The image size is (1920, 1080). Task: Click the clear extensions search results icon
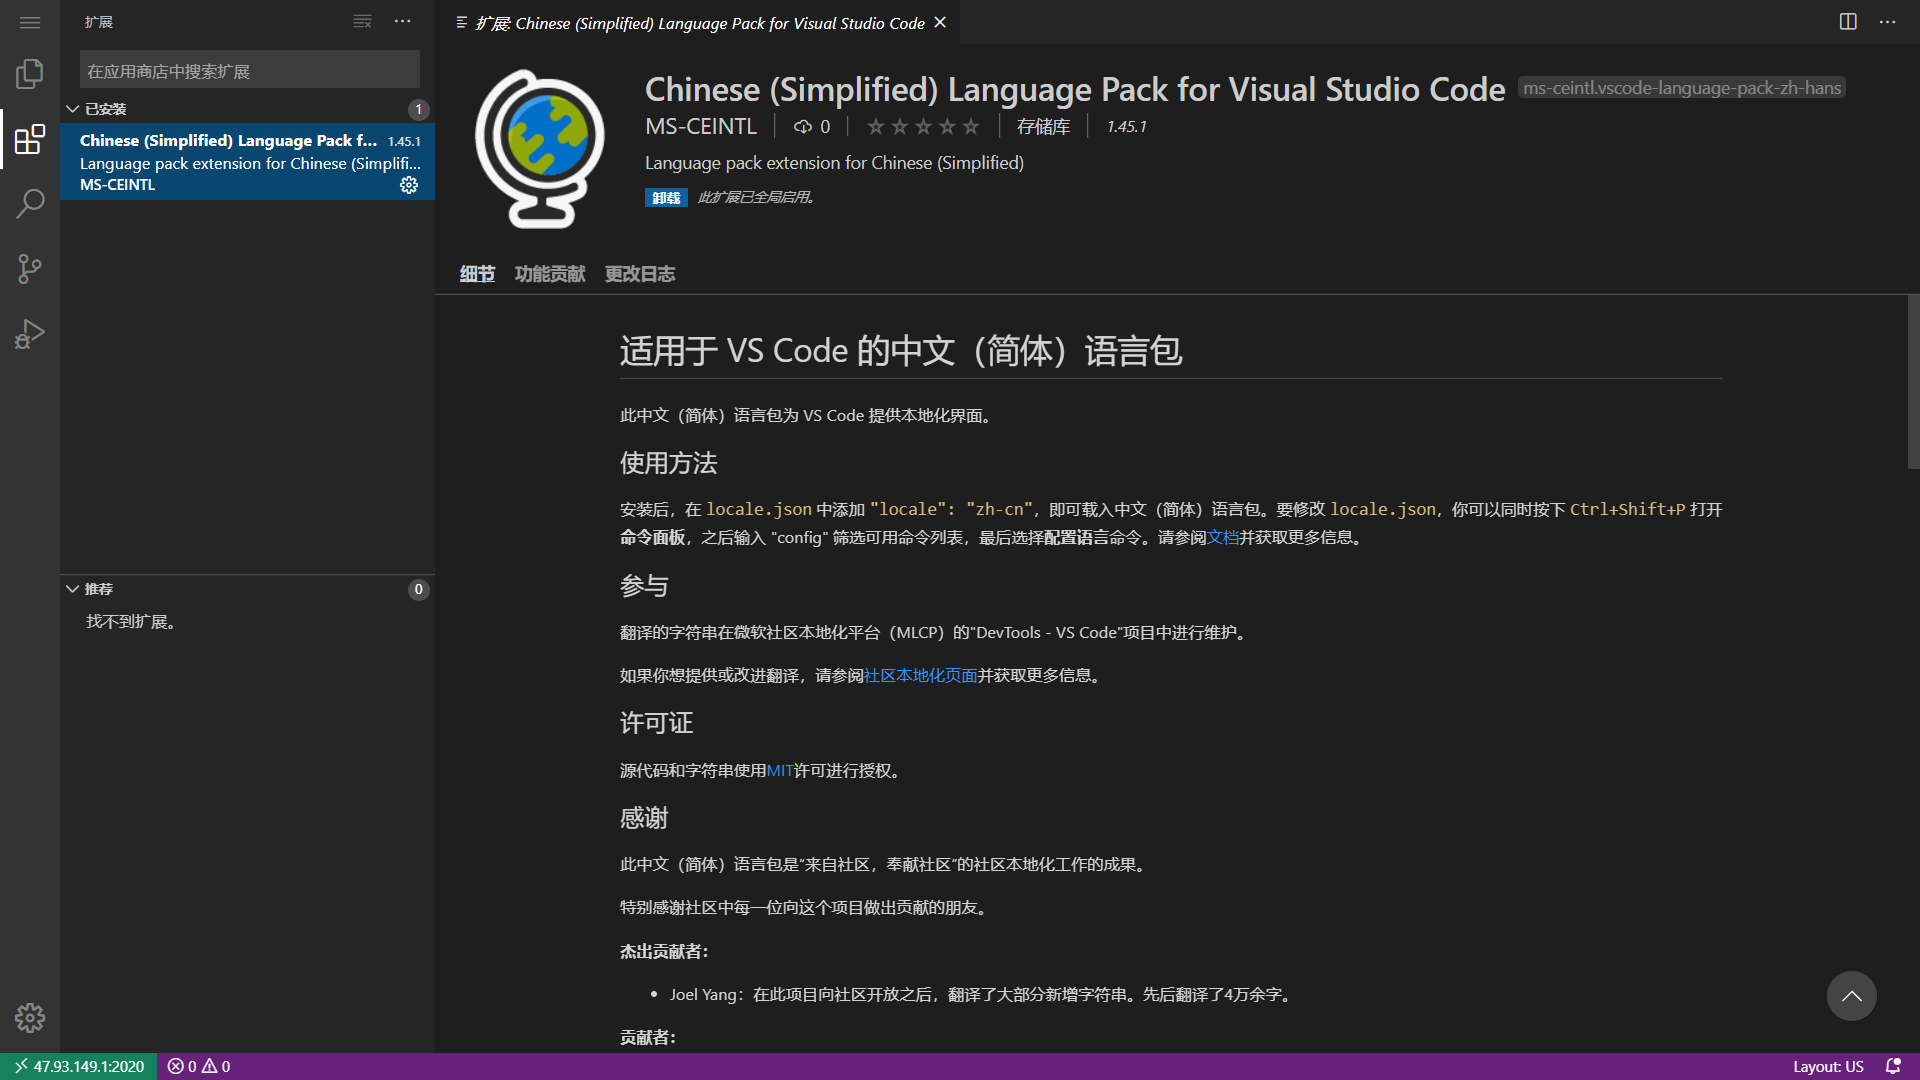coord(362,22)
